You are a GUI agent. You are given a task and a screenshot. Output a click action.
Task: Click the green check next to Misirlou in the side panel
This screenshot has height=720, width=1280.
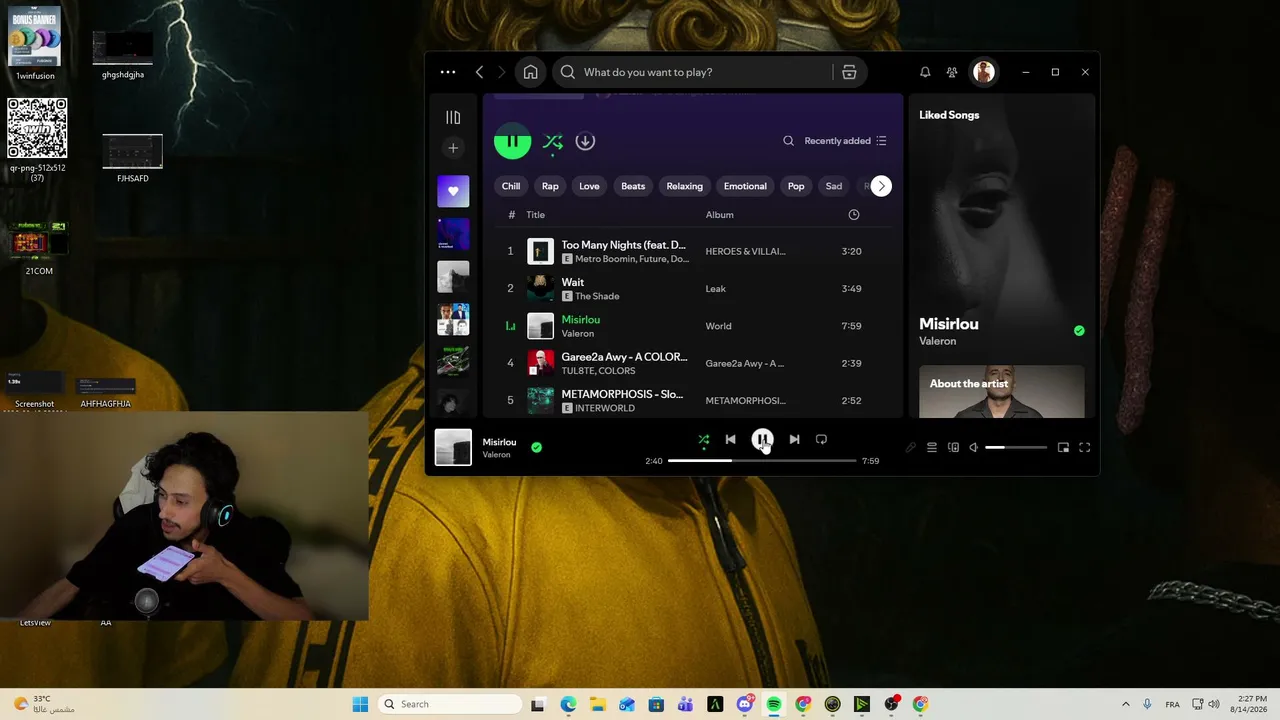[1079, 330]
